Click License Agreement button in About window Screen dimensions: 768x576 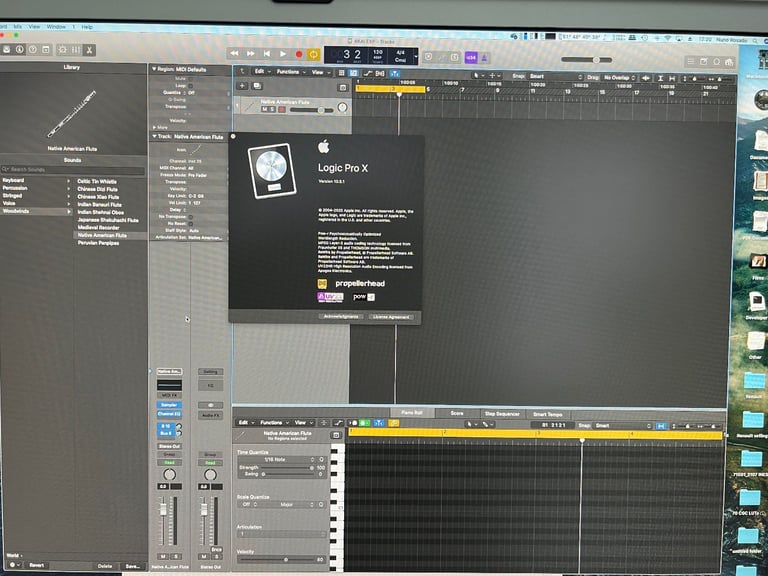point(391,317)
